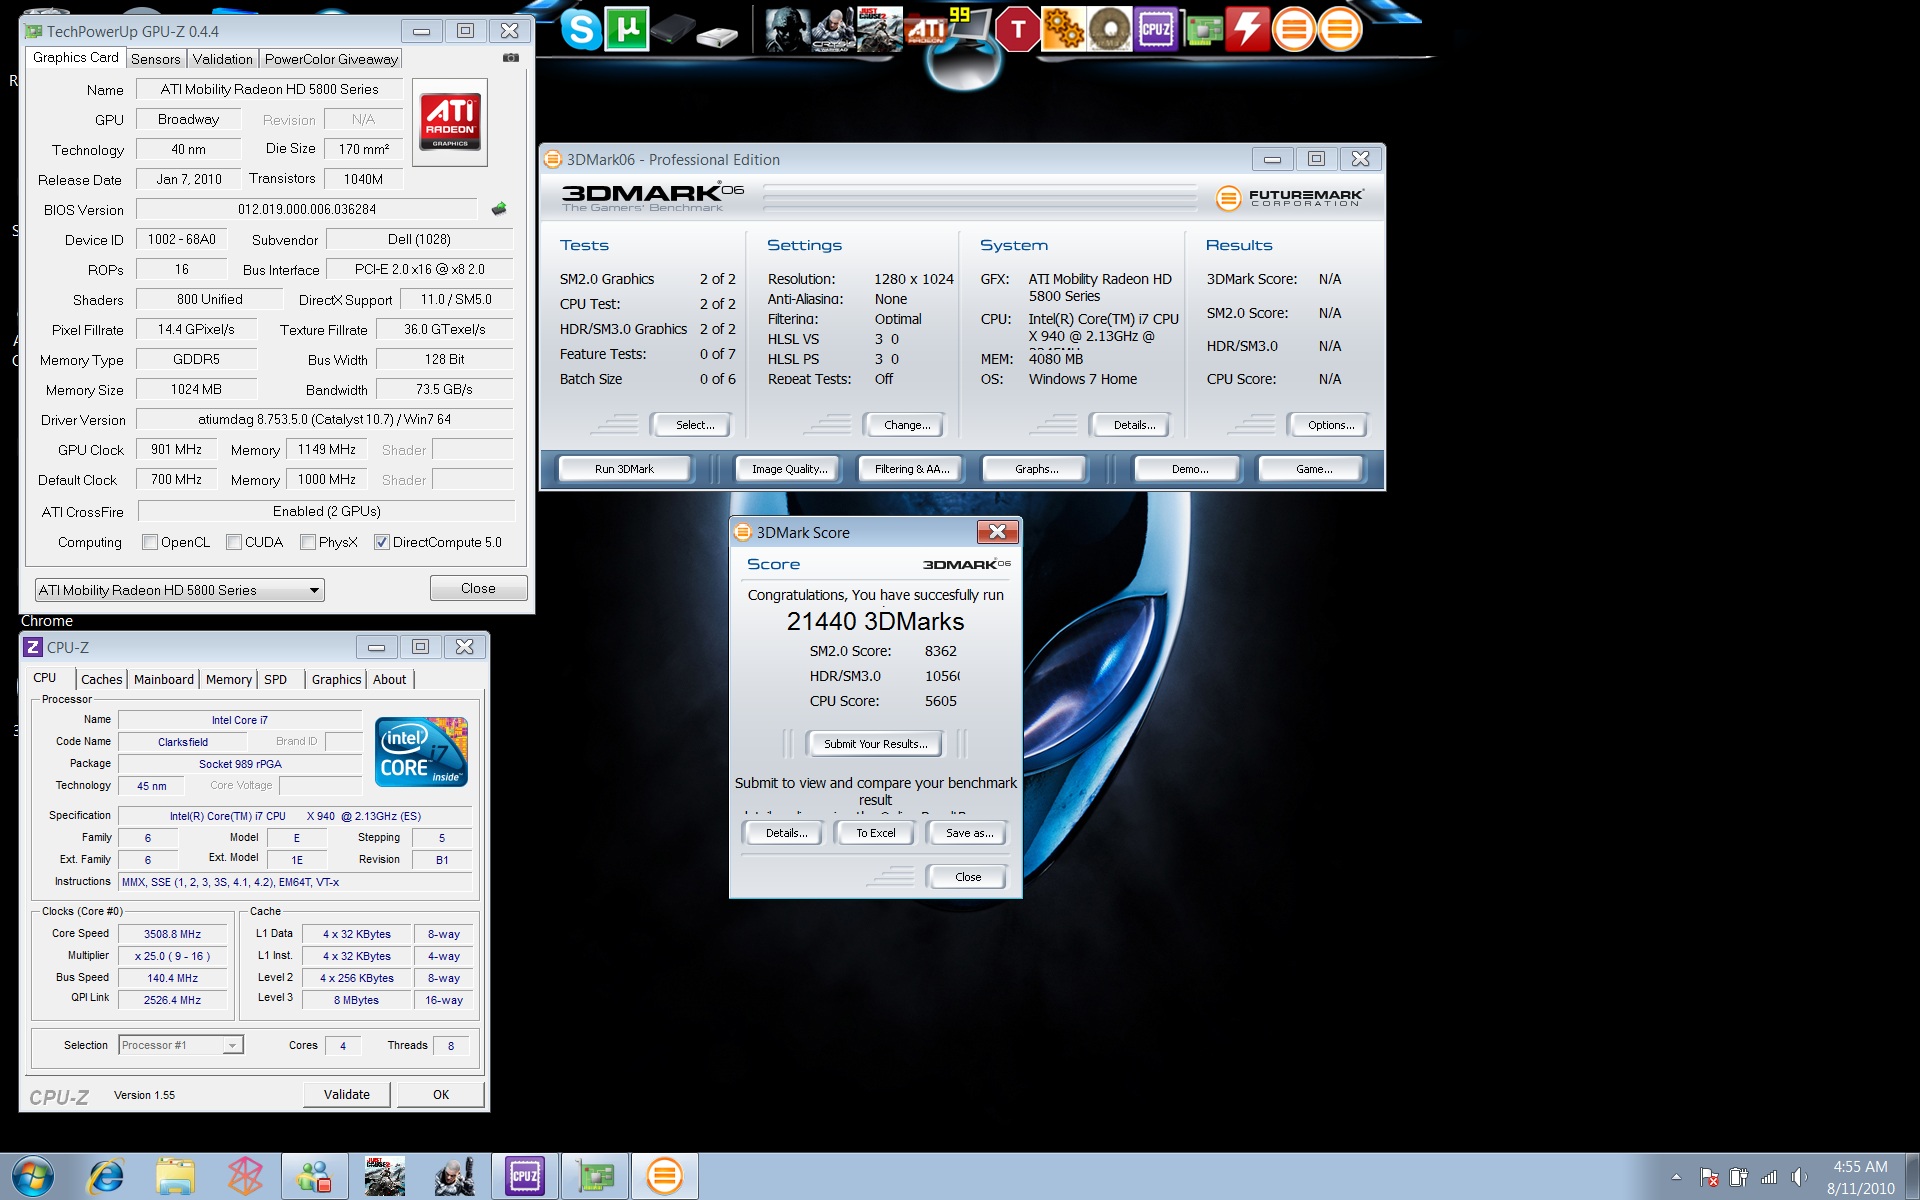Click the ATI Radeon logo in GPU-Z

coord(450,122)
